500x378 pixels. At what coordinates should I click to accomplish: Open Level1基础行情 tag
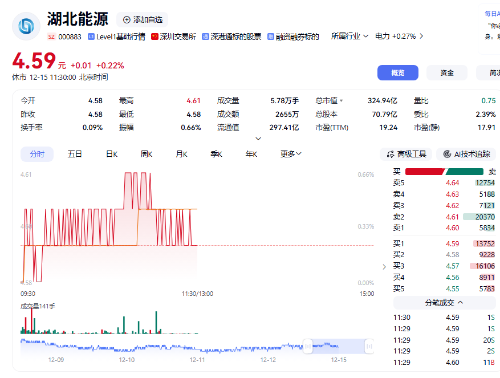117,37
